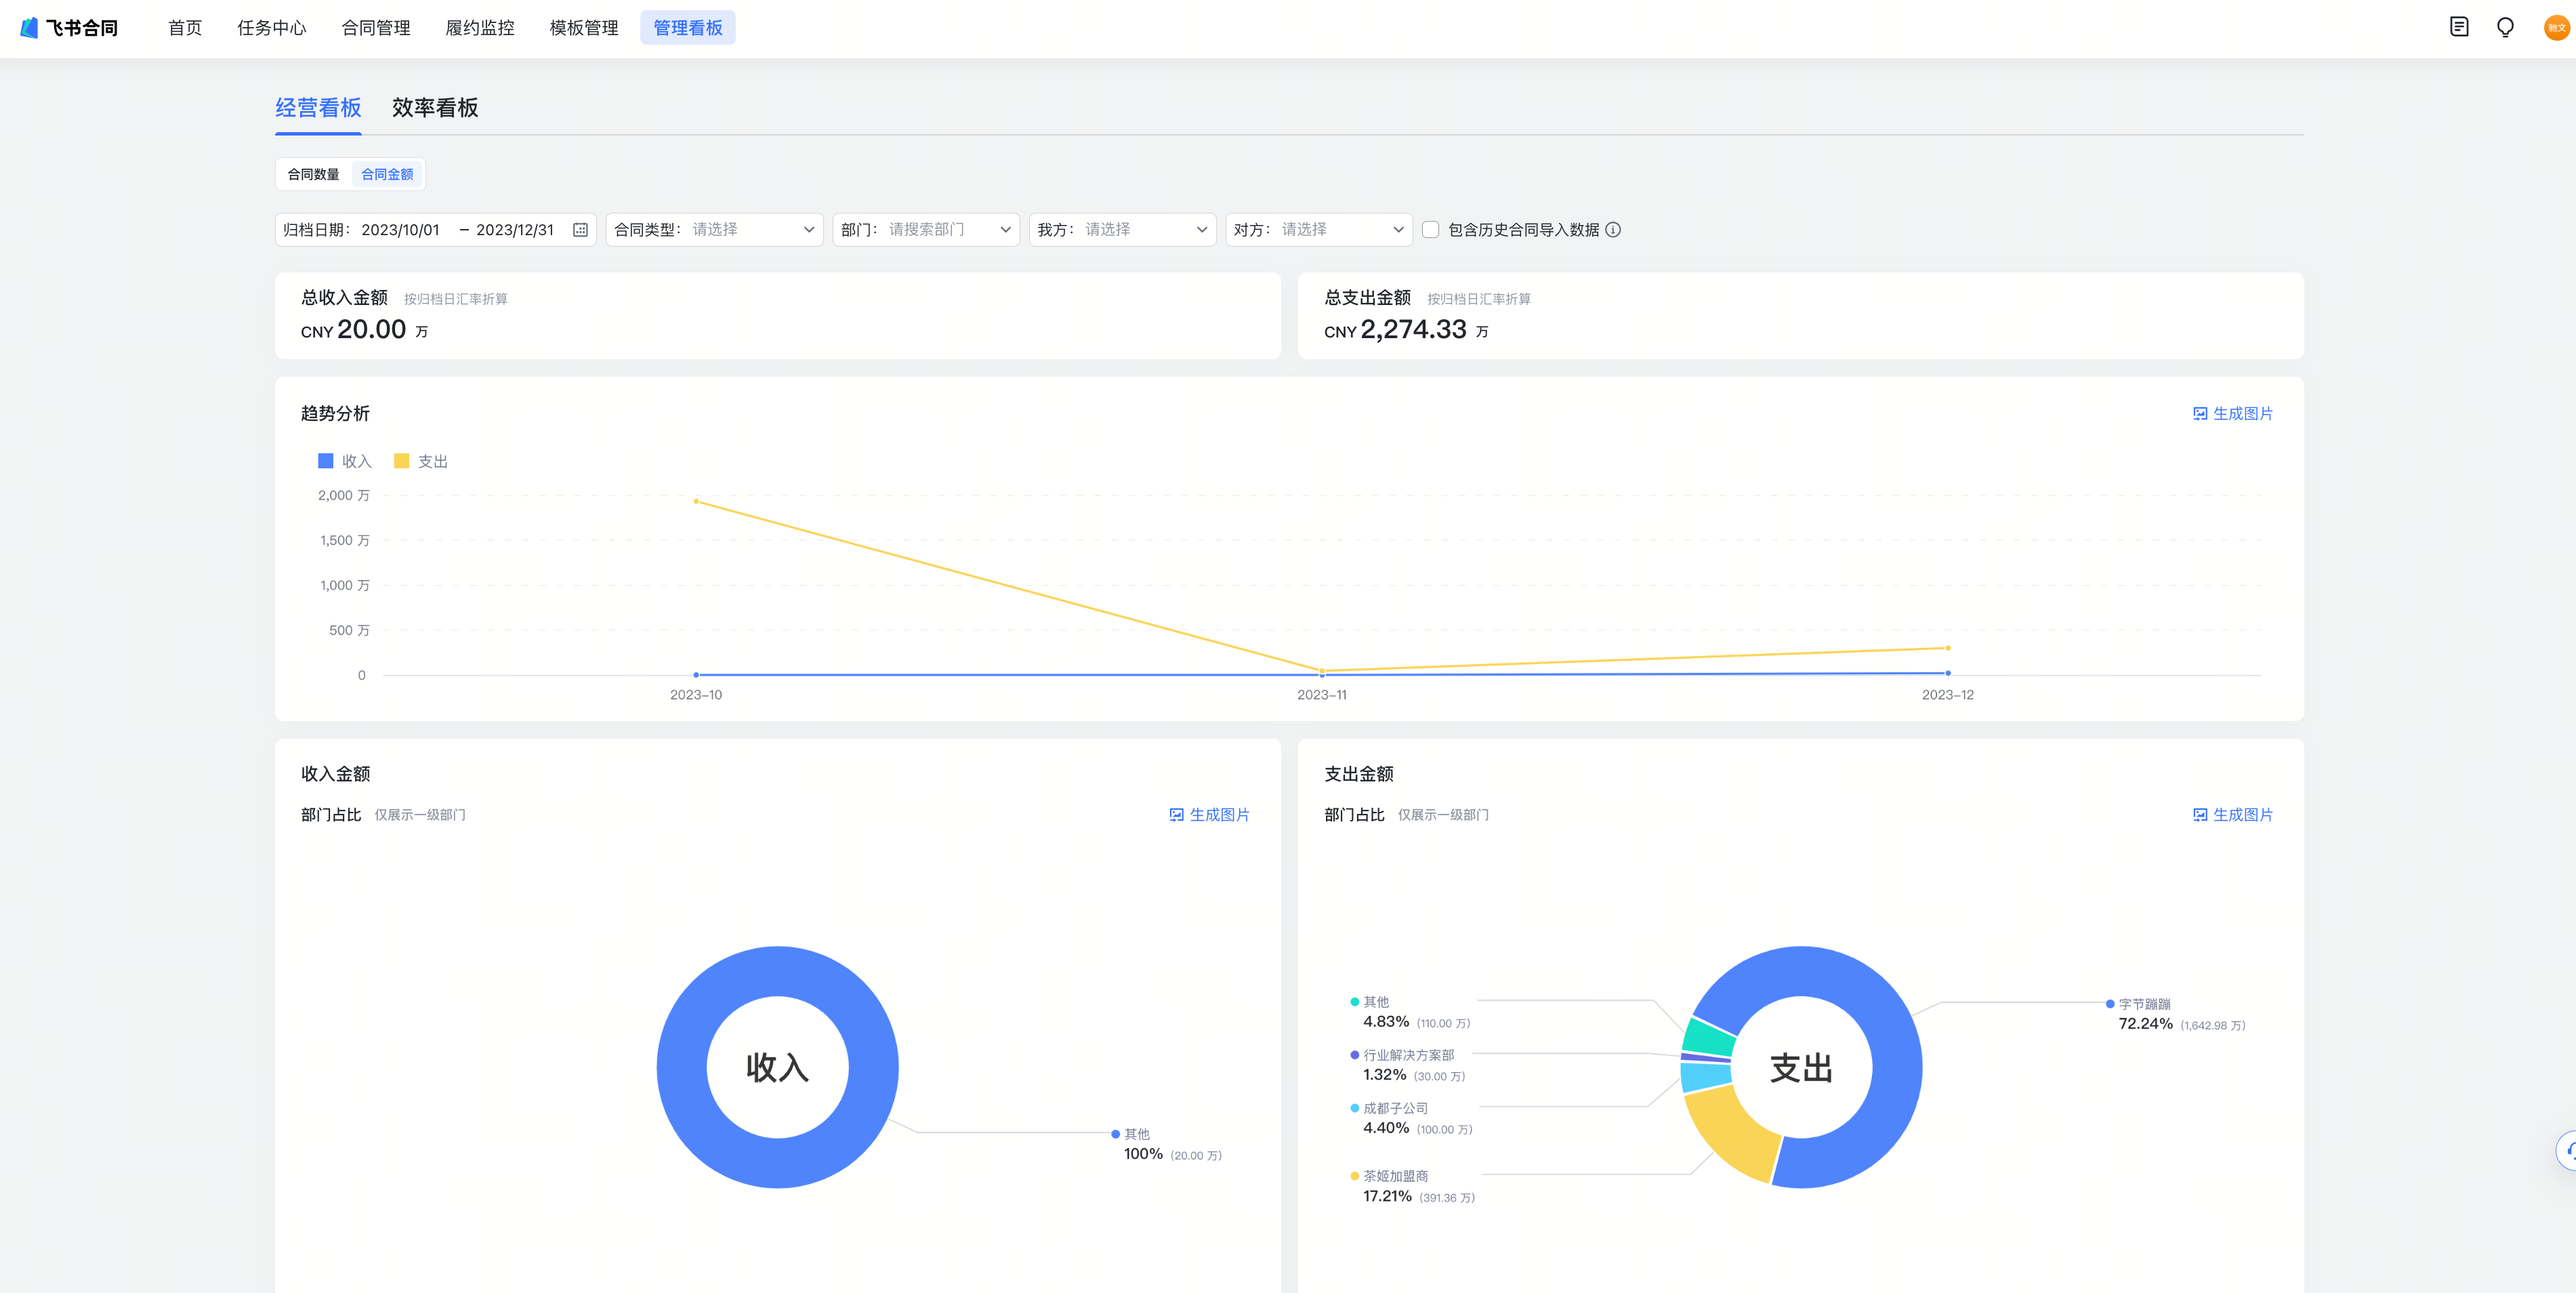Image resolution: width=2576 pixels, height=1293 pixels.
Task: Expand the 我方 dropdown
Action: 1122,230
